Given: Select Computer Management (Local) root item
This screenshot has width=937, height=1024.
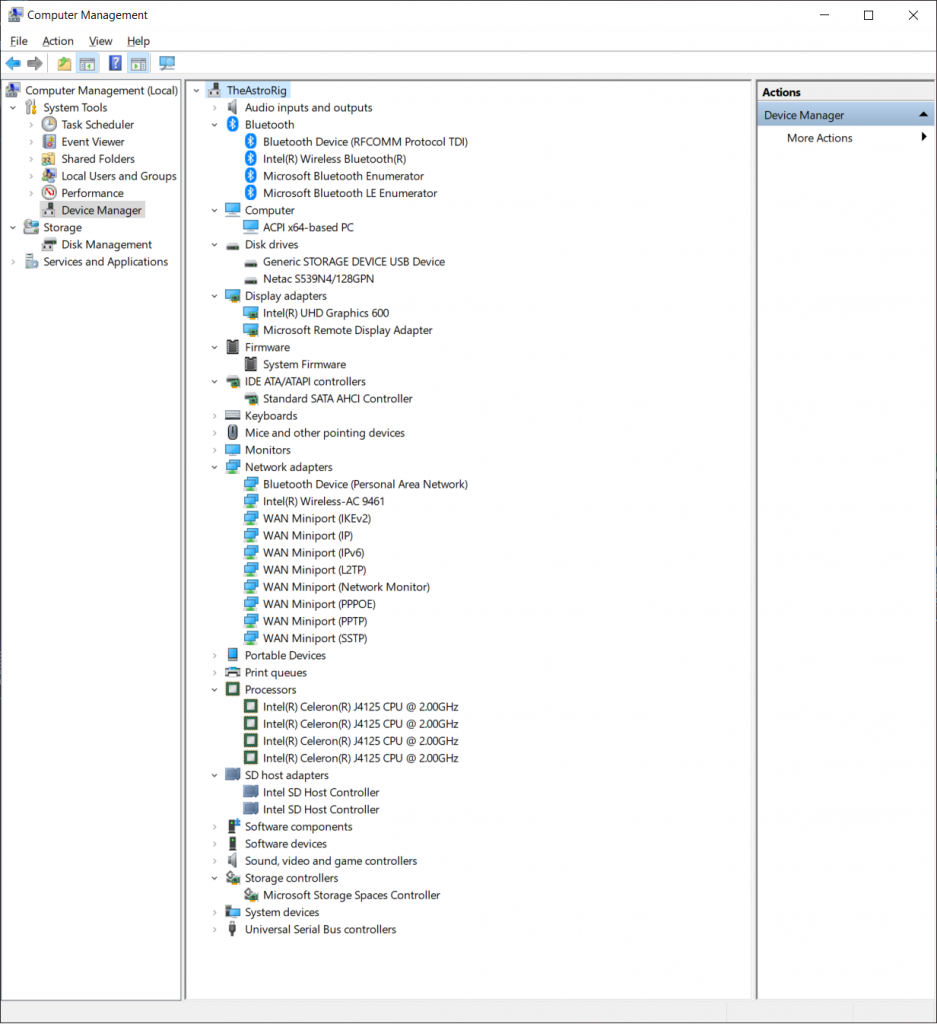Looking at the screenshot, I should point(101,90).
